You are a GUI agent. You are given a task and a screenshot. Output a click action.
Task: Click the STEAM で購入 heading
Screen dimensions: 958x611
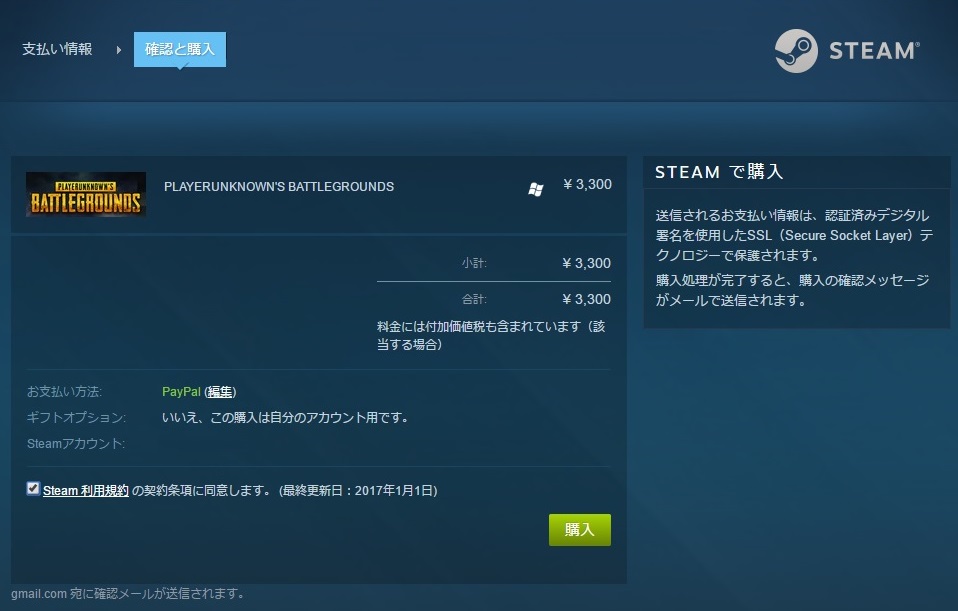click(719, 172)
